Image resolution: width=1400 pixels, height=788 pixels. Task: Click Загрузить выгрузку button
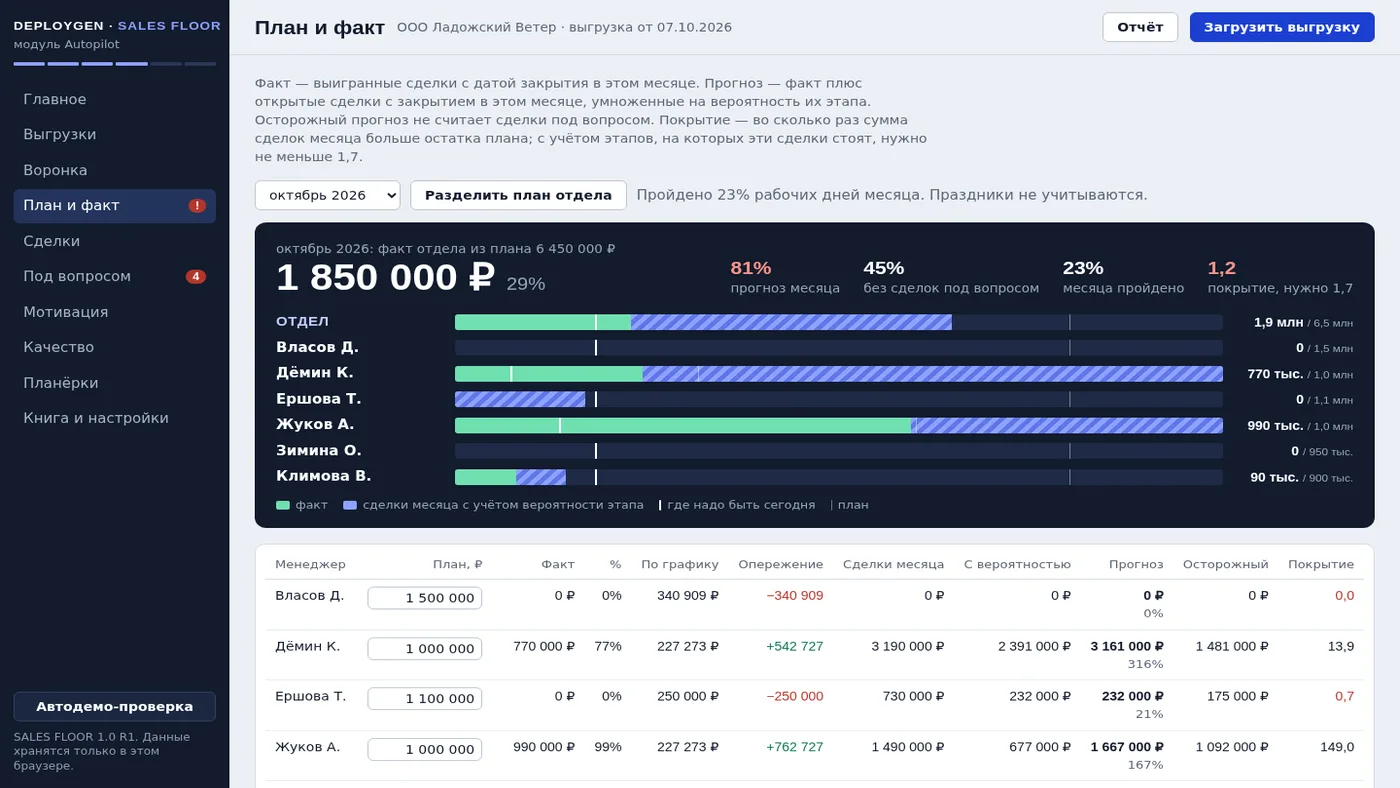(1282, 27)
